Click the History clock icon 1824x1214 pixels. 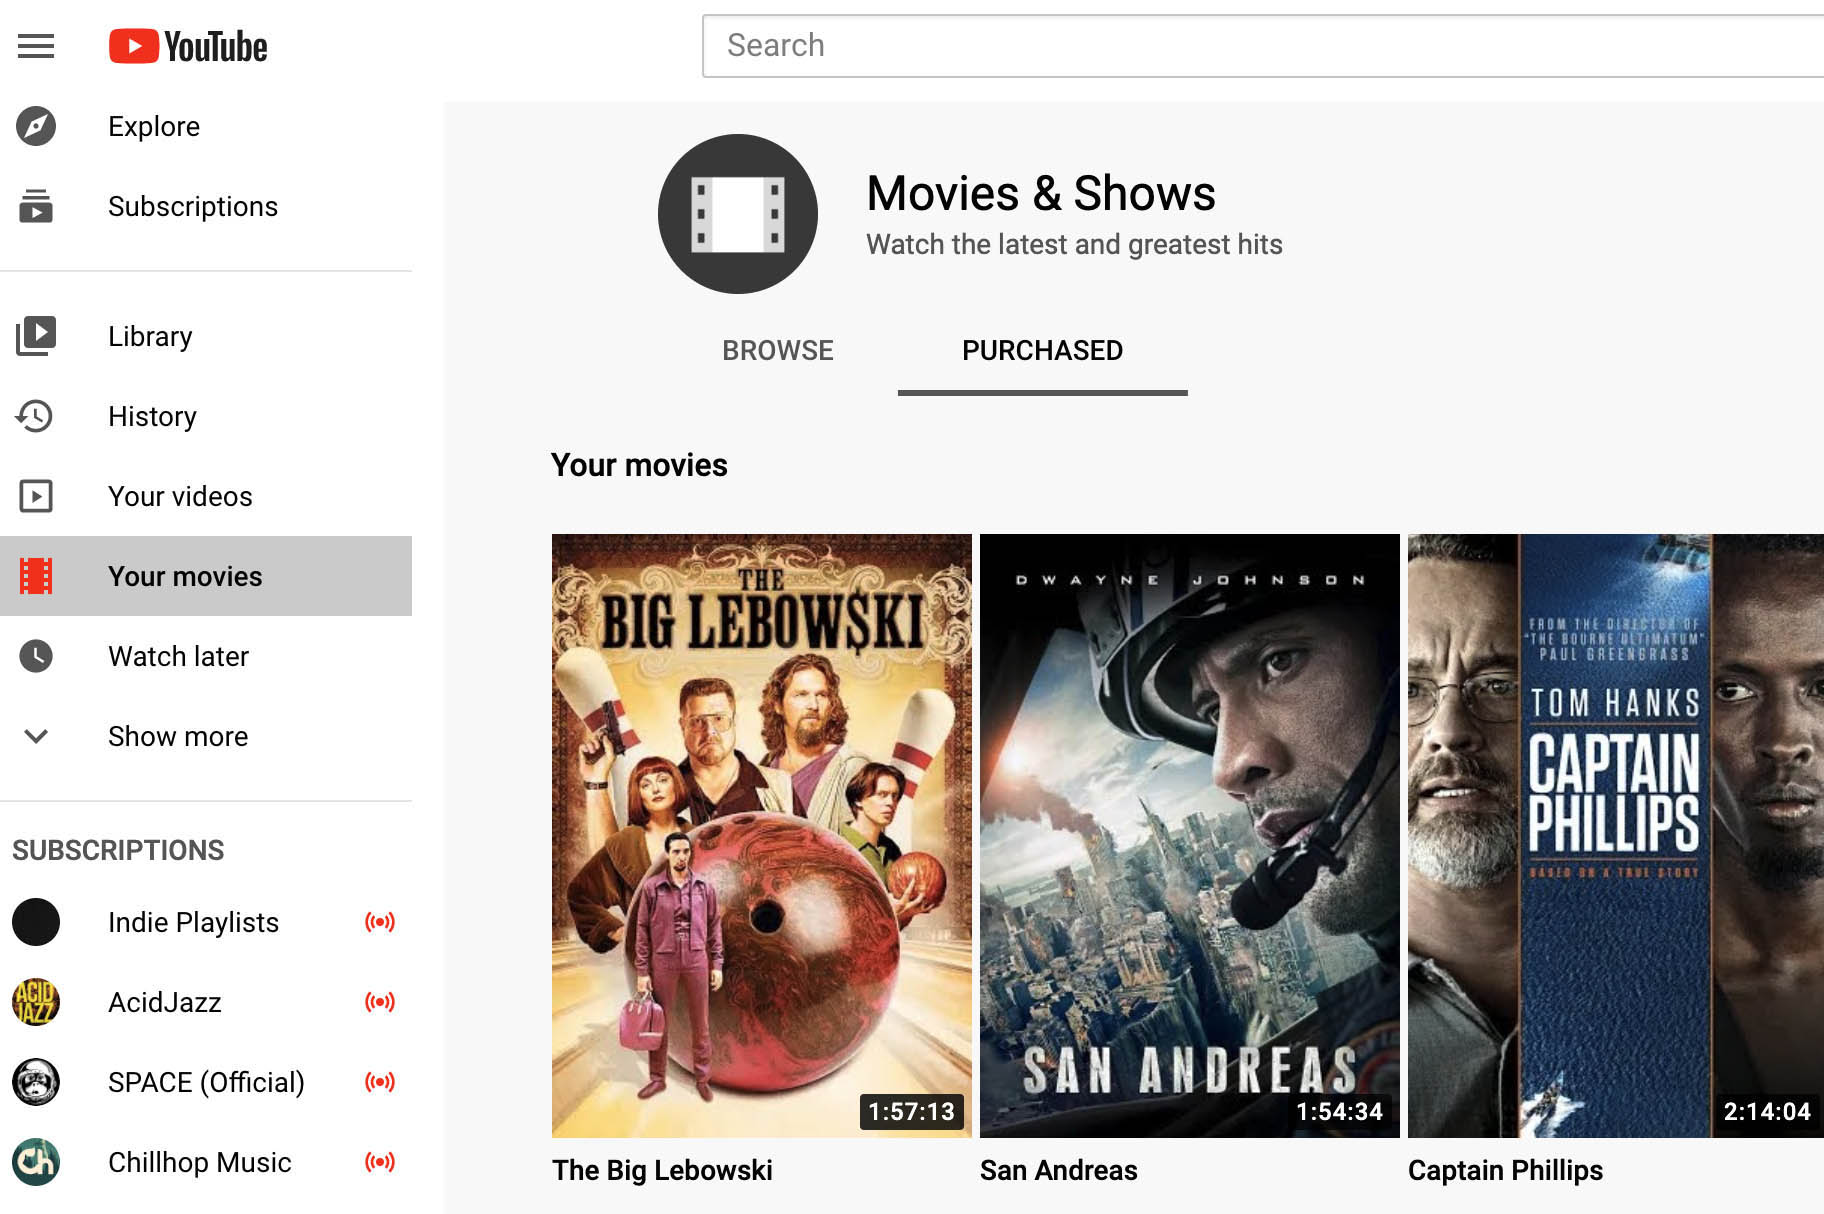pos(36,416)
